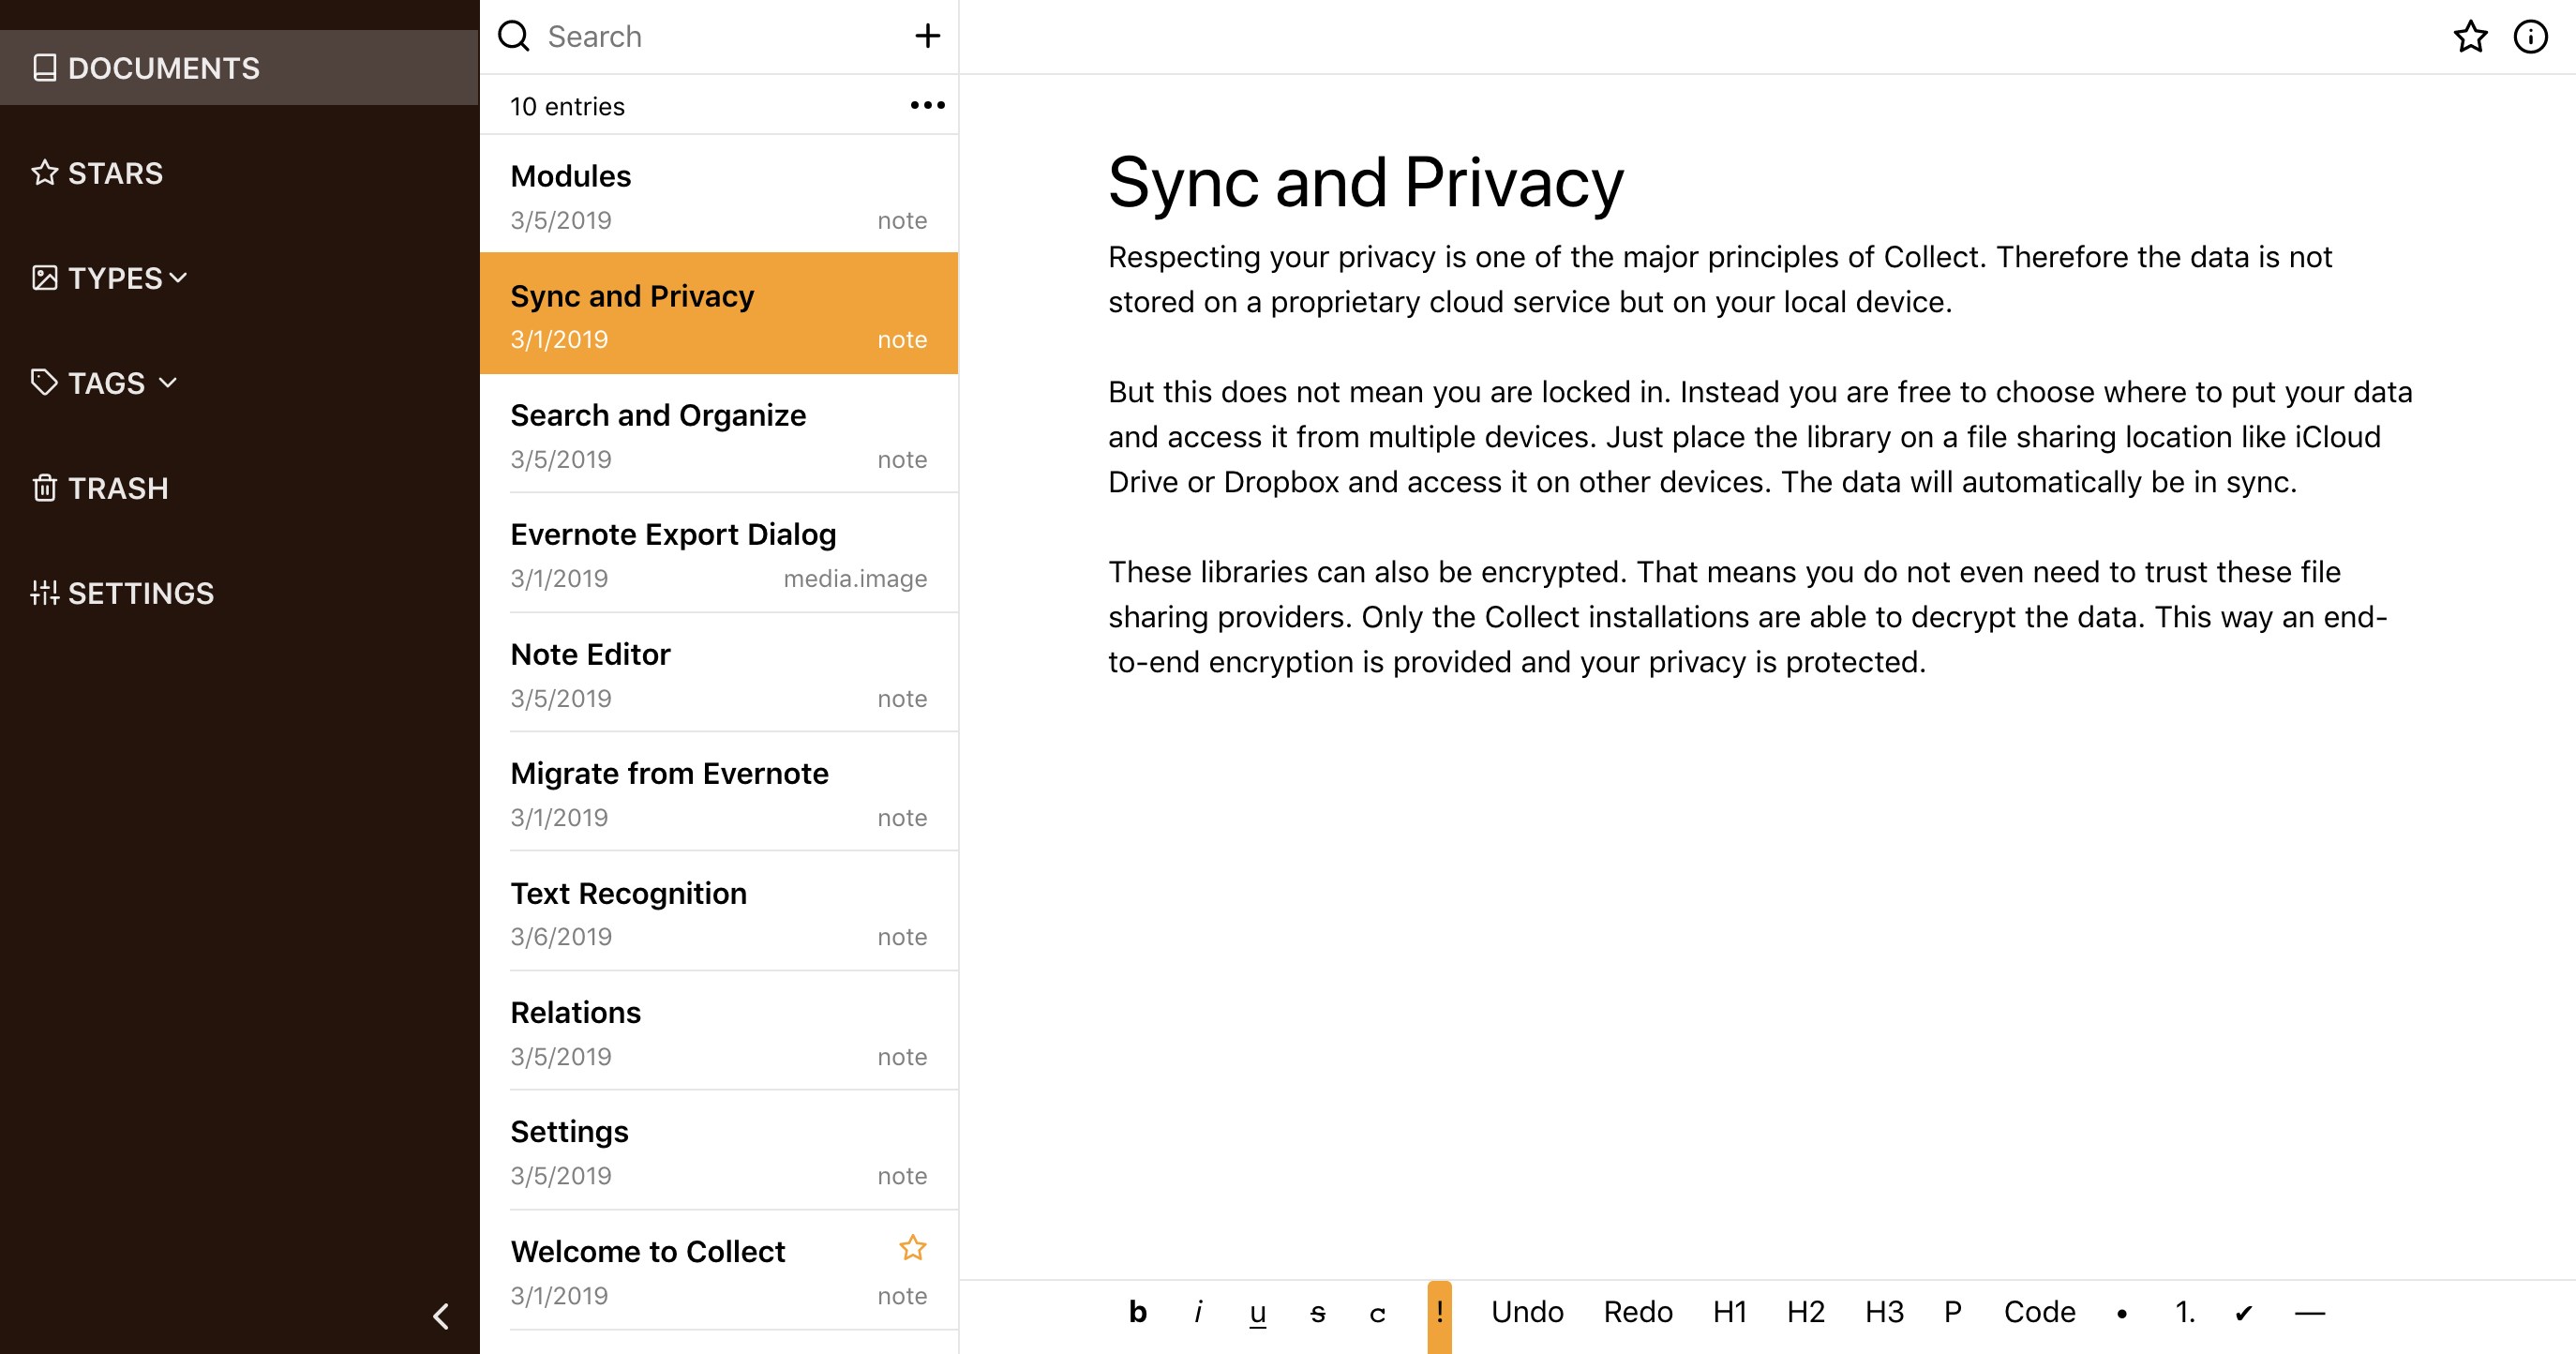Screen dimensions: 2576x1354
Task: Collapse the sidebar with left chevron
Action: coord(441,1315)
